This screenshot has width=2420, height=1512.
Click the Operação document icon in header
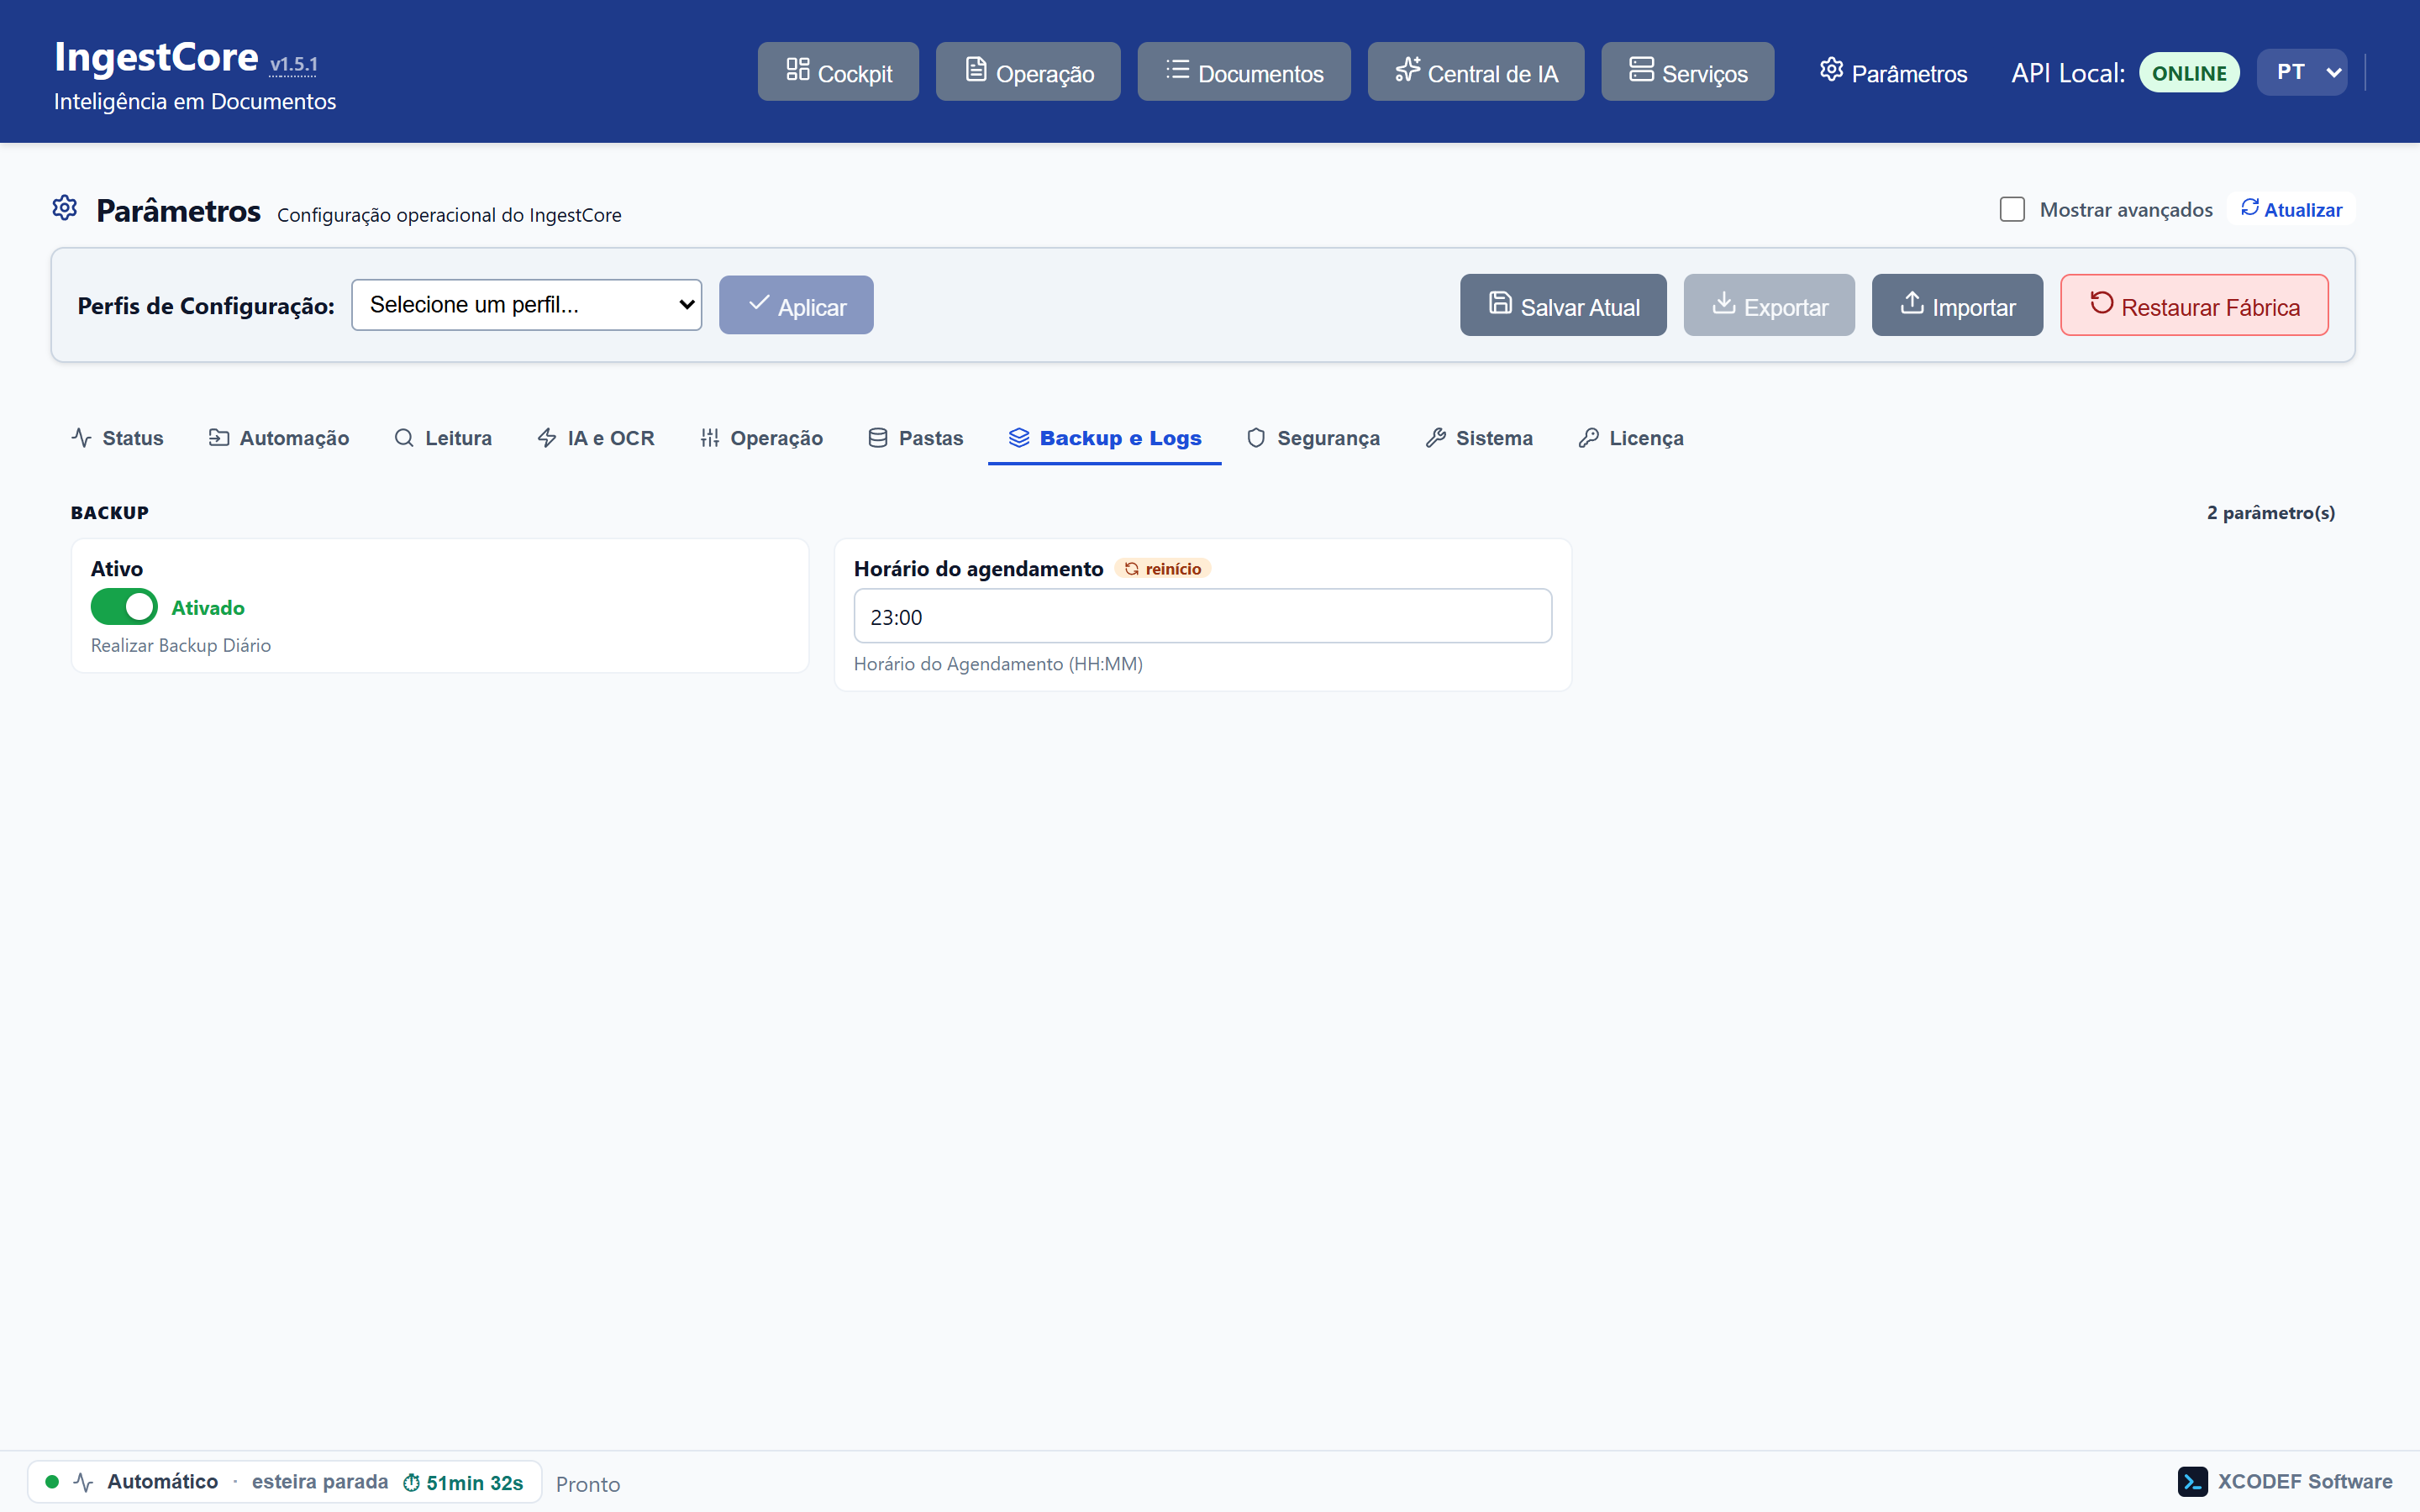point(975,69)
